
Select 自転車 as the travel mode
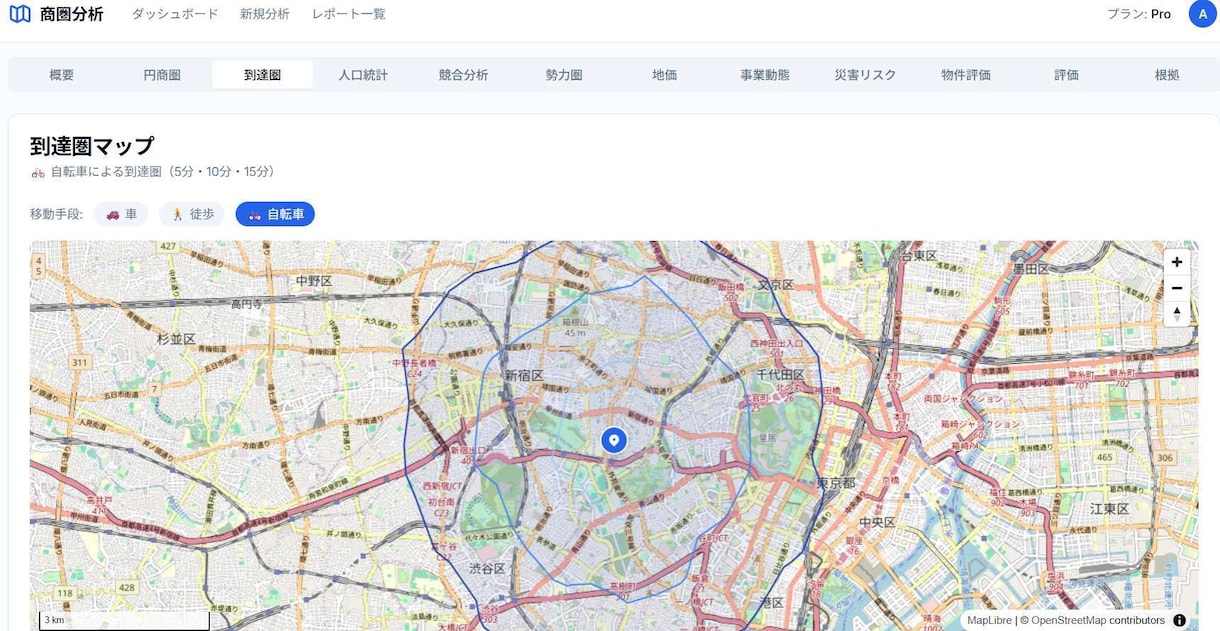coord(275,214)
